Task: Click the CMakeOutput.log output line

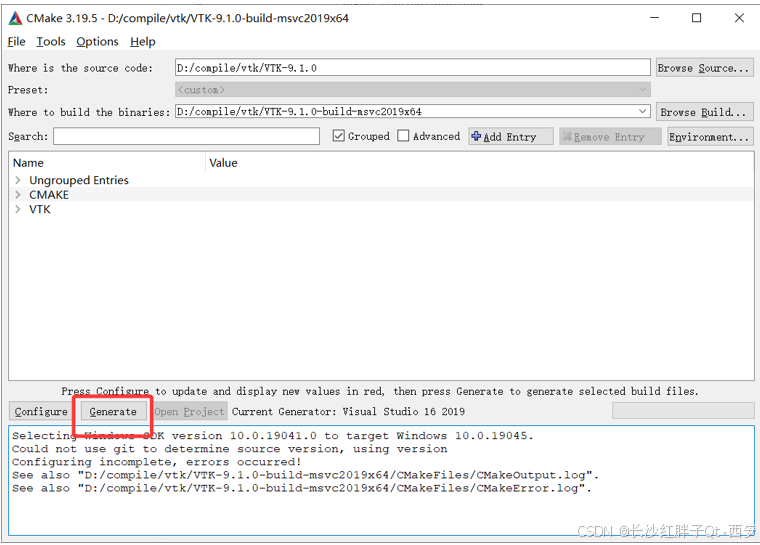Action: click(305, 475)
